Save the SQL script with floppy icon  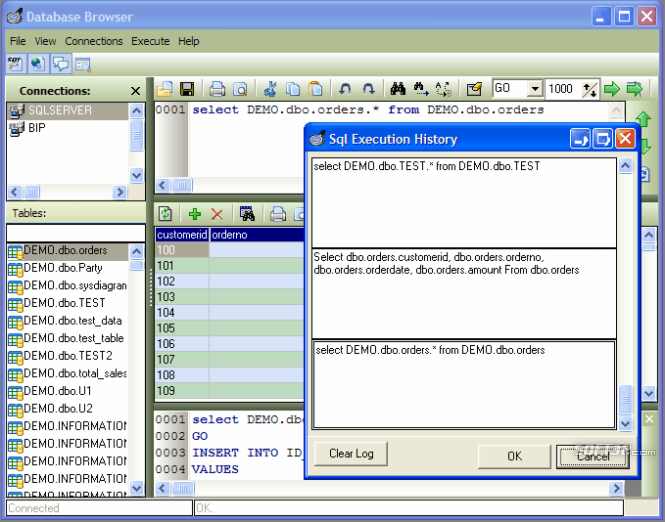[x=187, y=89]
